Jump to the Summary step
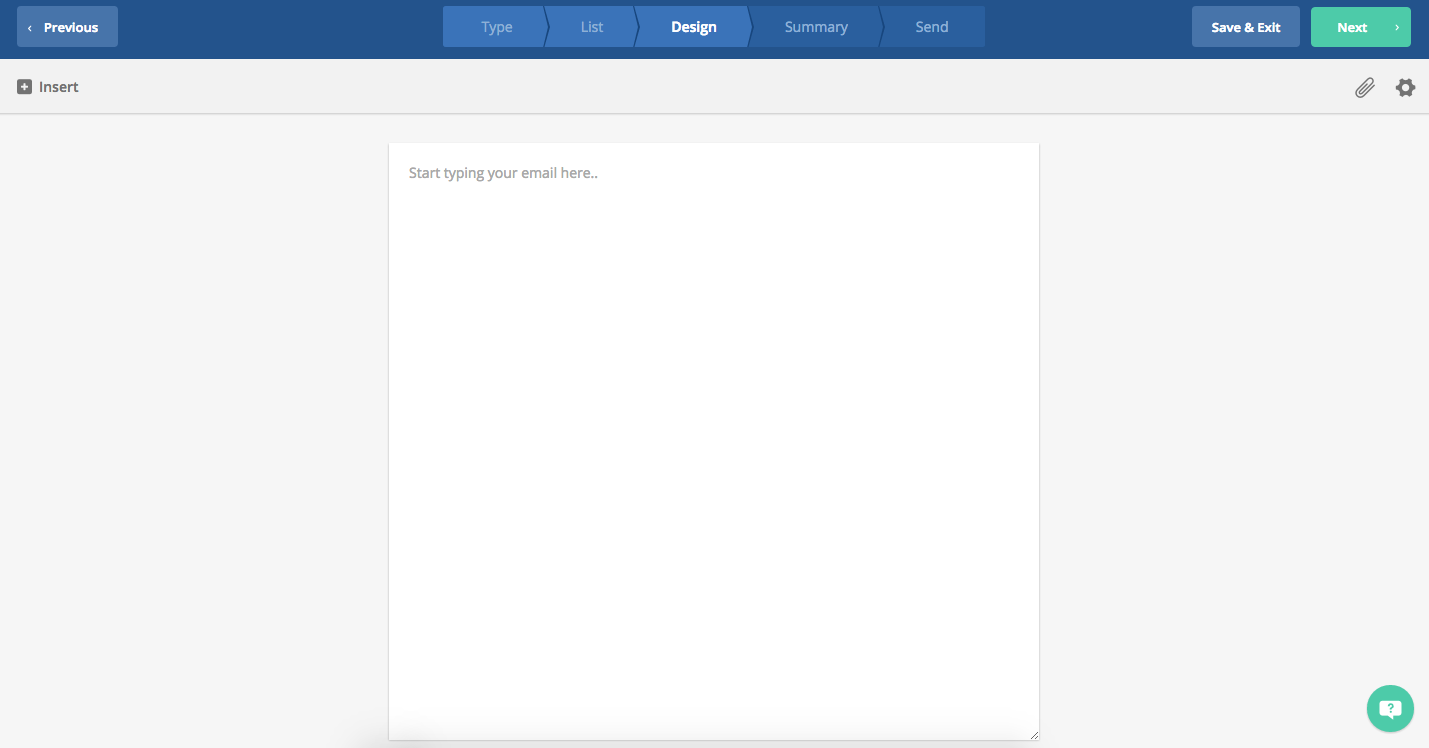The image size is (1429, 748). 816,27
